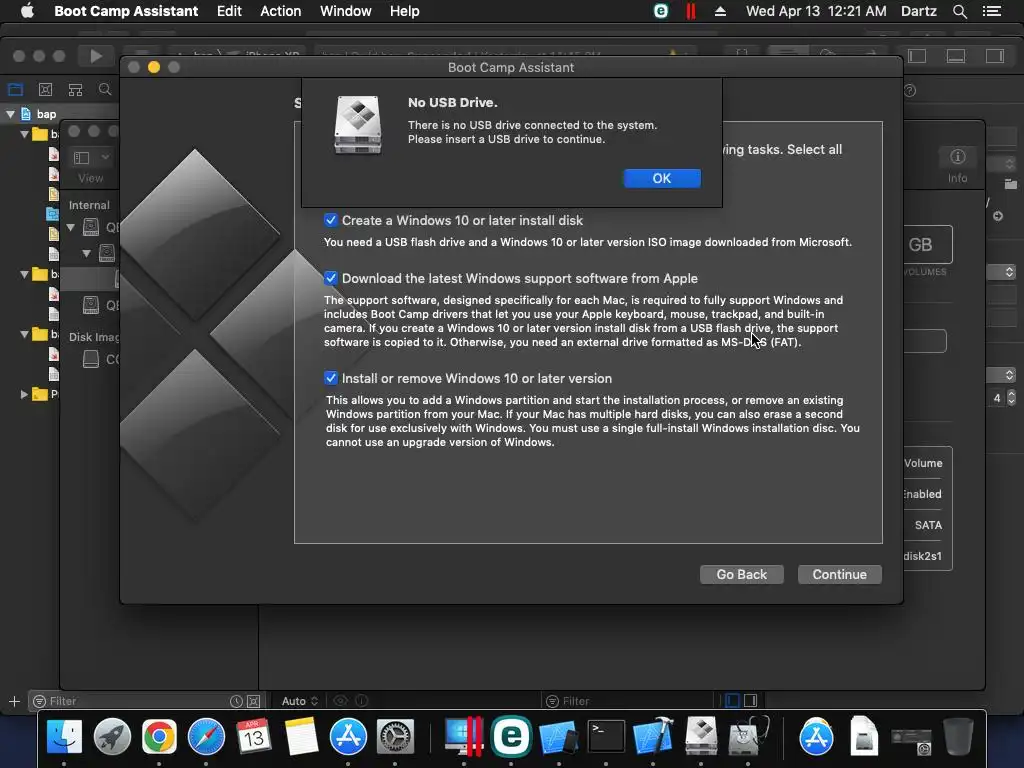Open Xcode hammer icon in the Dock
The height and width of the screenshot is (768, 1024).
(x=653, y=736)
